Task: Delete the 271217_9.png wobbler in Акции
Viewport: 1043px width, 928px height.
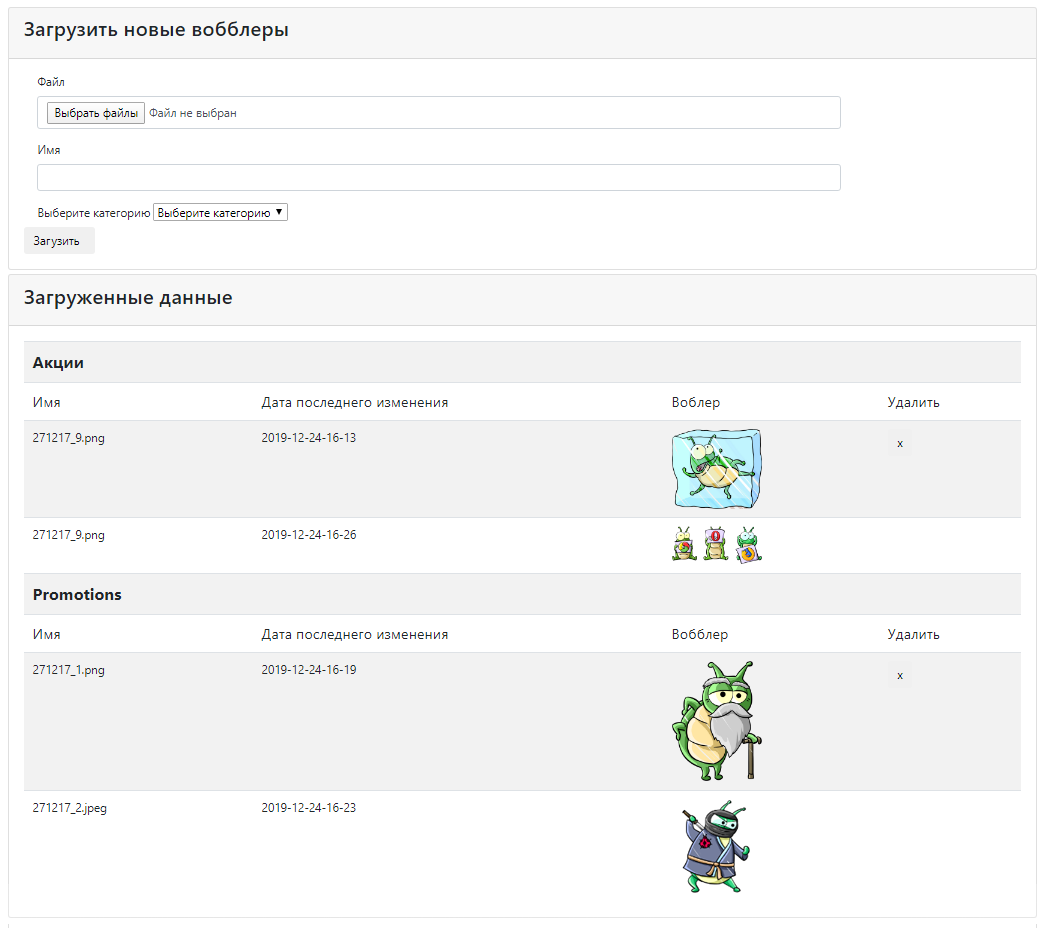Action: coord(900,443)
